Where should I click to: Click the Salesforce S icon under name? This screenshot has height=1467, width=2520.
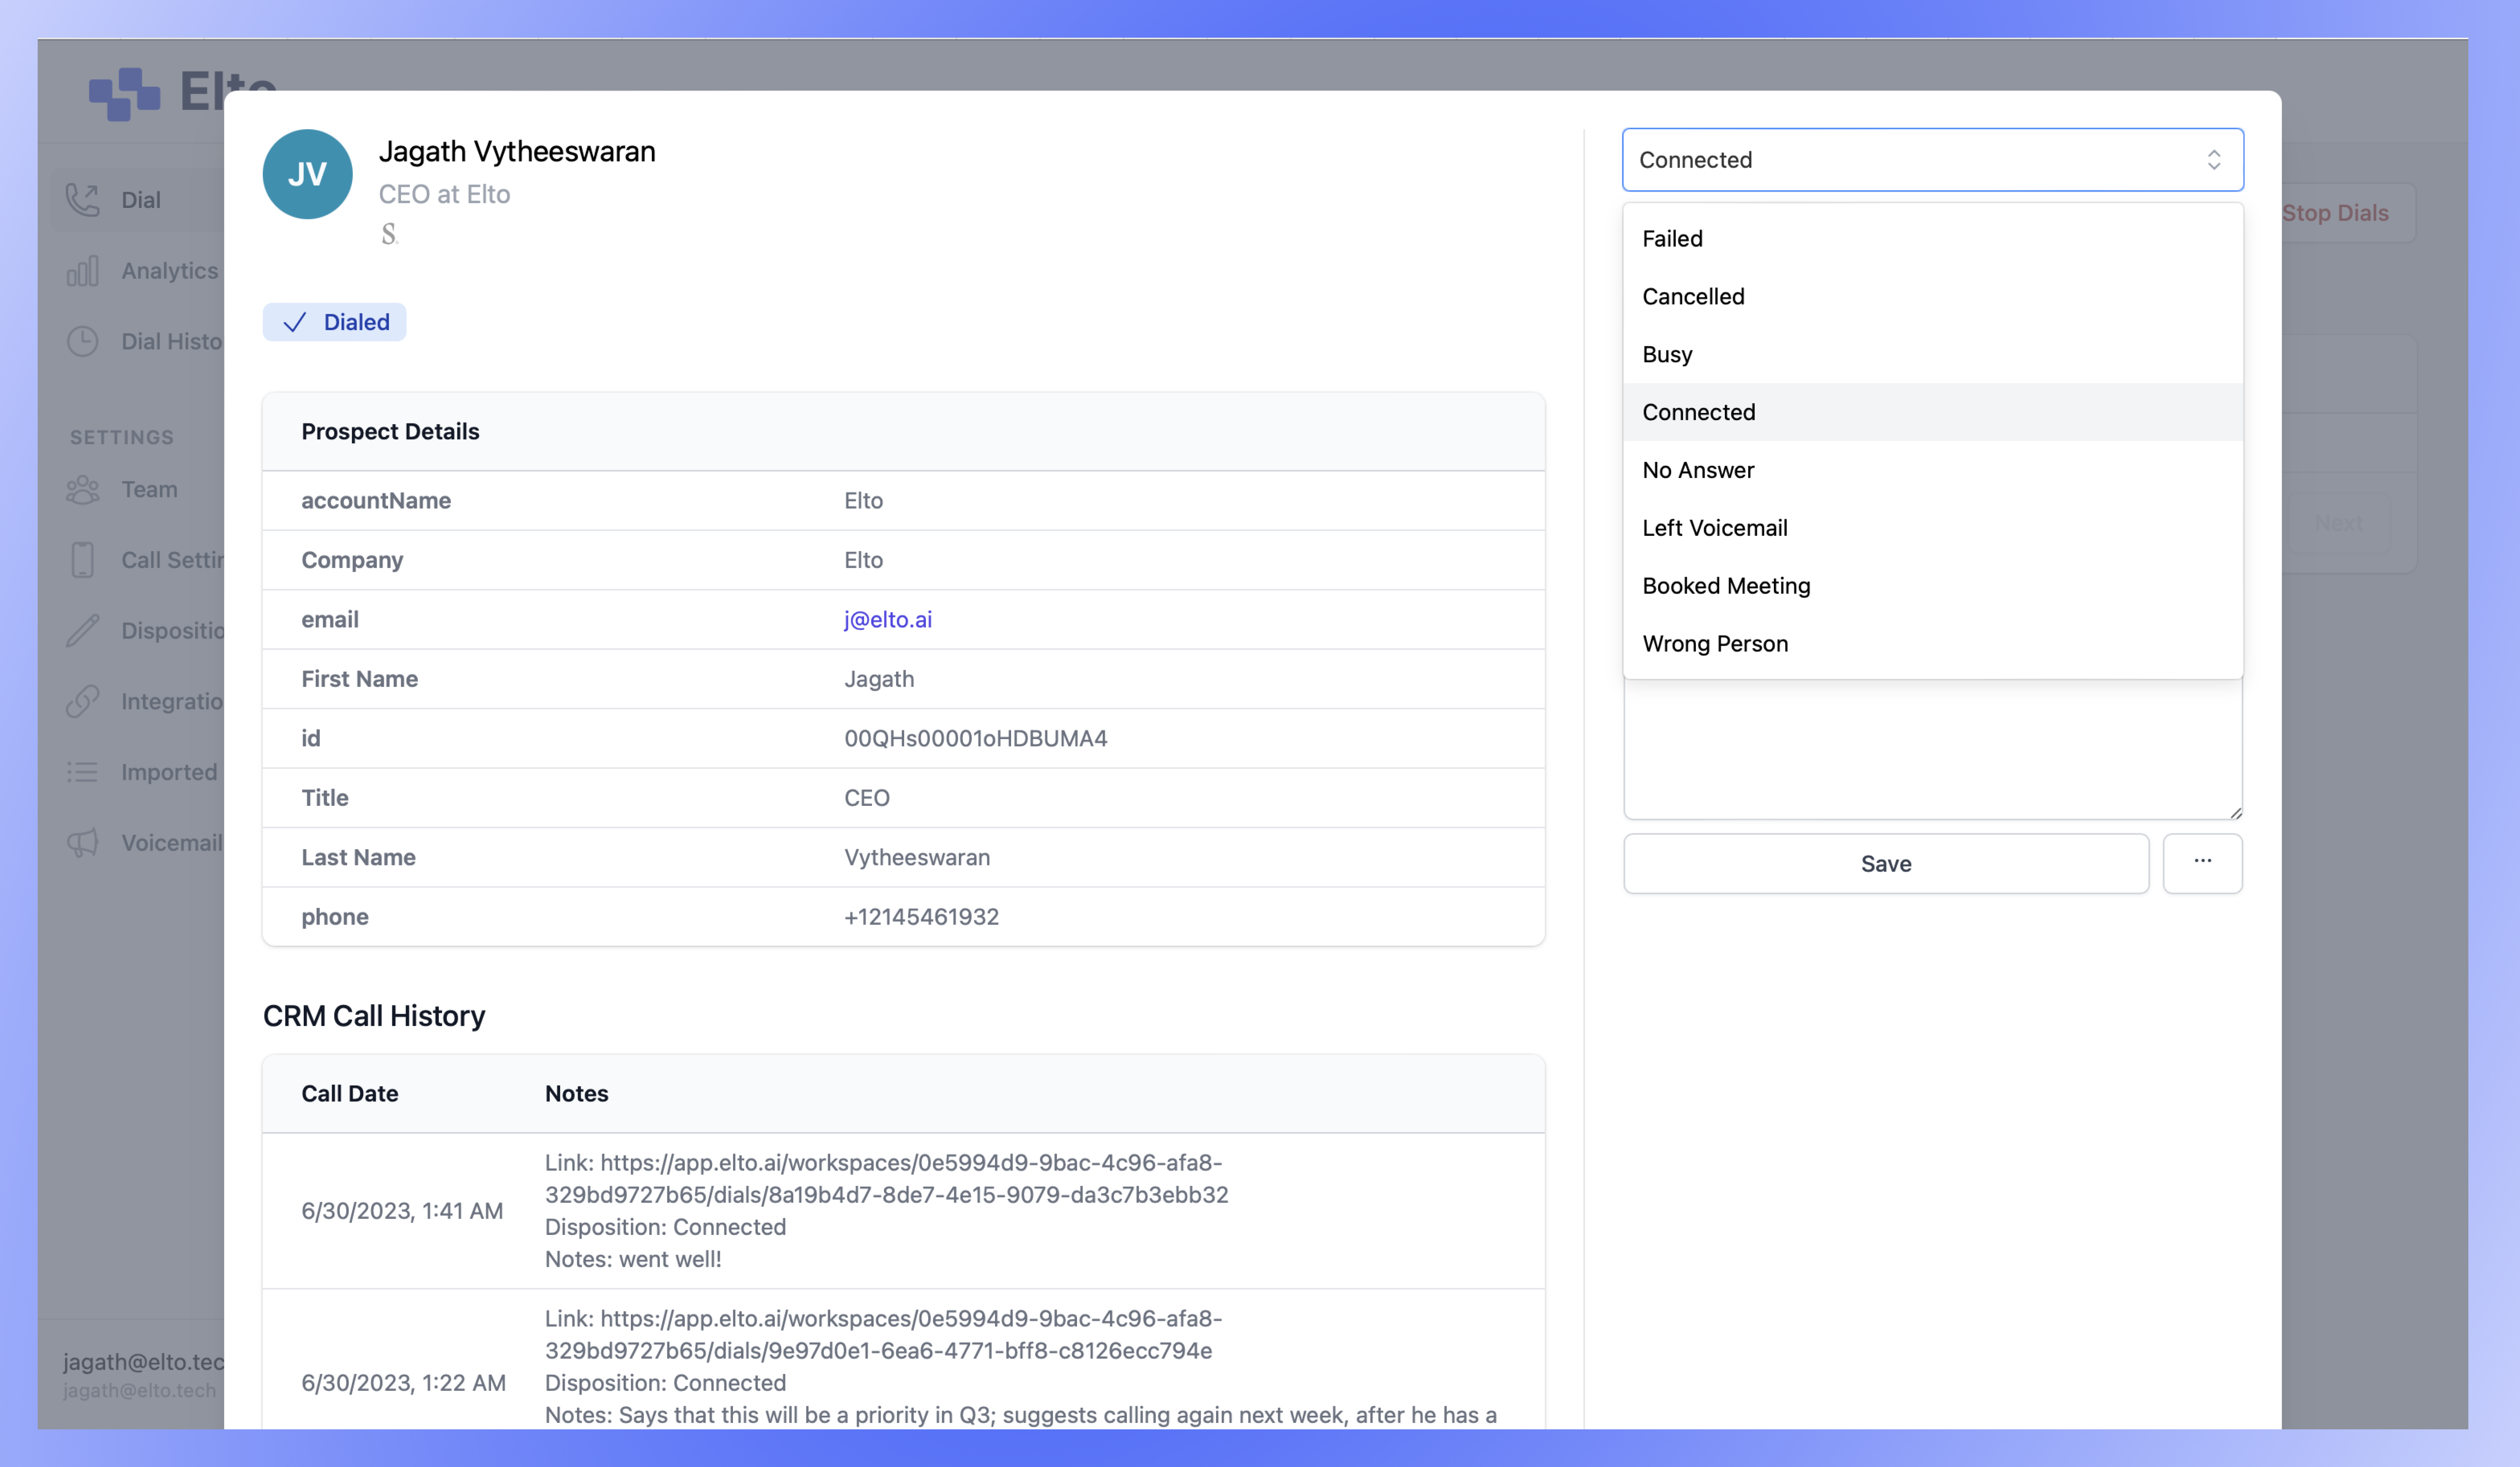(x=389, y=234)
